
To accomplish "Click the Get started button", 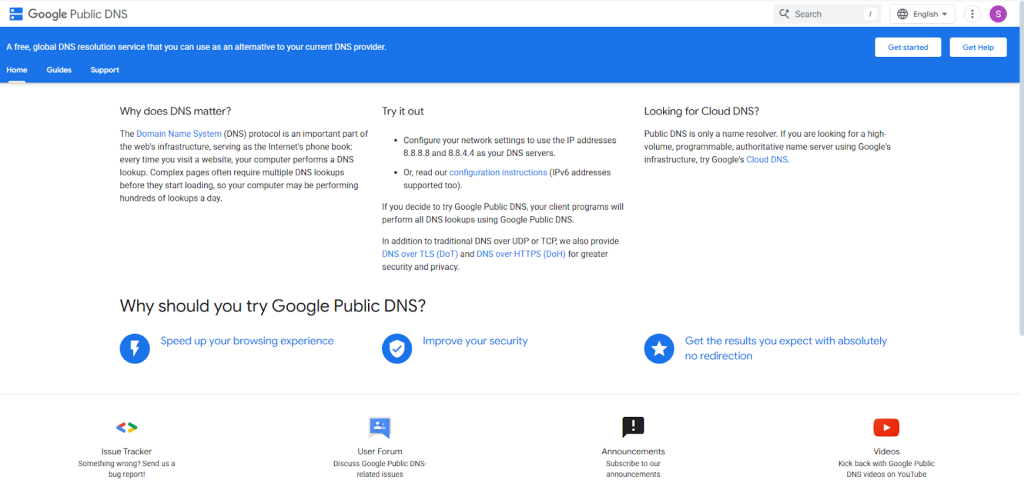I will coord(908,47).
